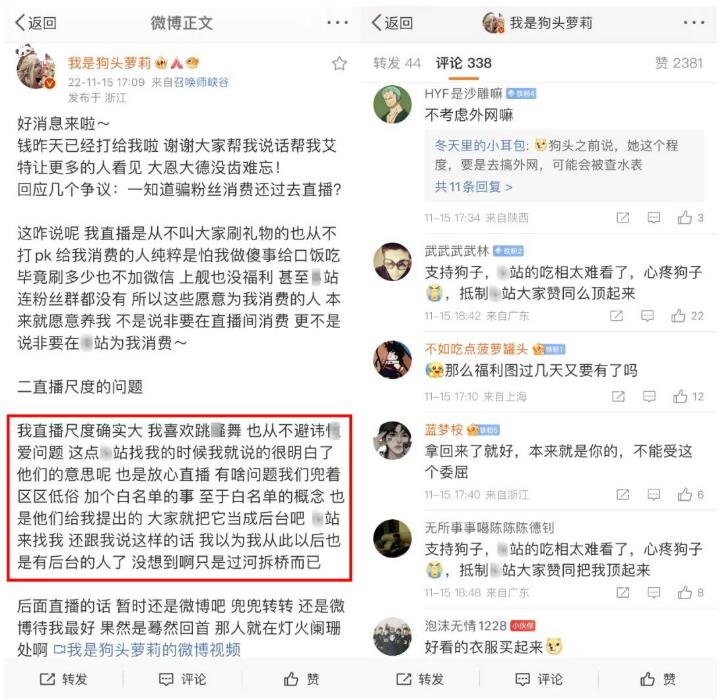
Task: Open the 赞 2381 likes tab
Action: [x=679, y=63]
